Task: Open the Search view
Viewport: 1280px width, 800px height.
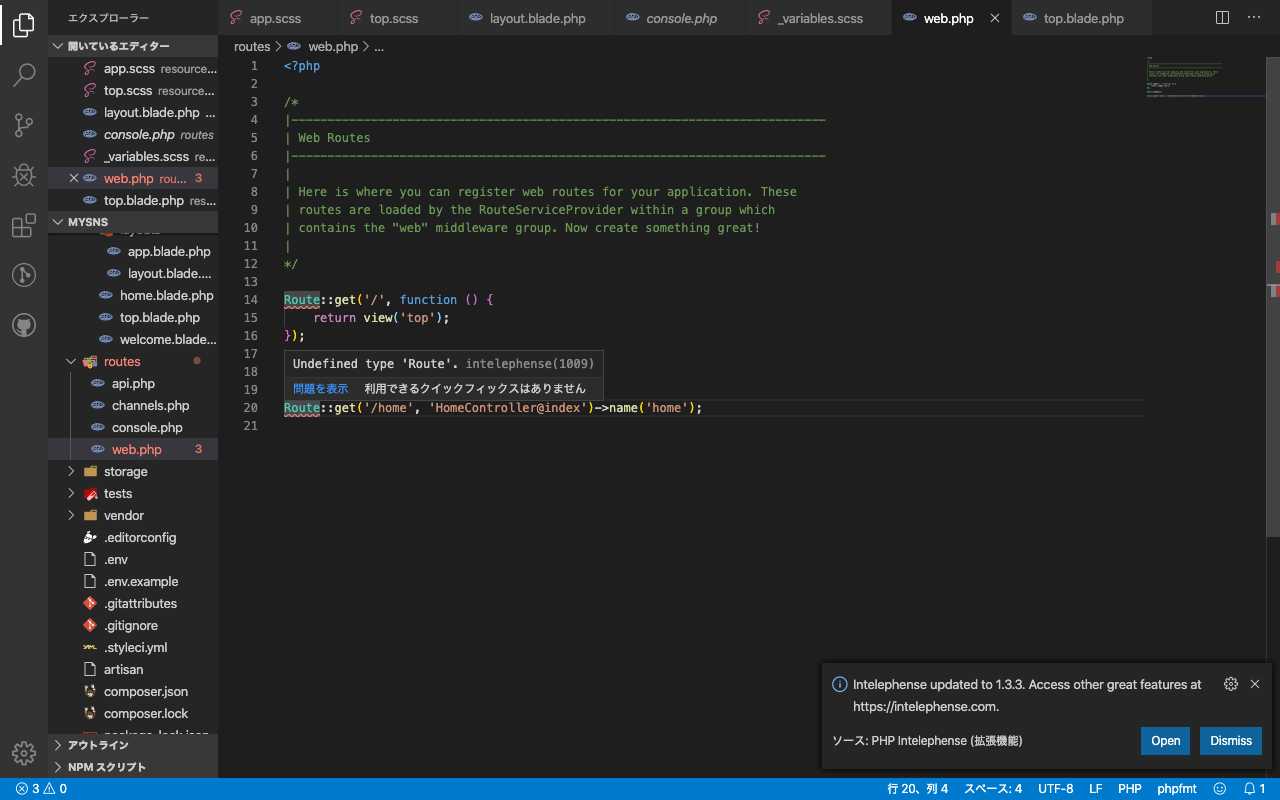Action: pos(24,75)
